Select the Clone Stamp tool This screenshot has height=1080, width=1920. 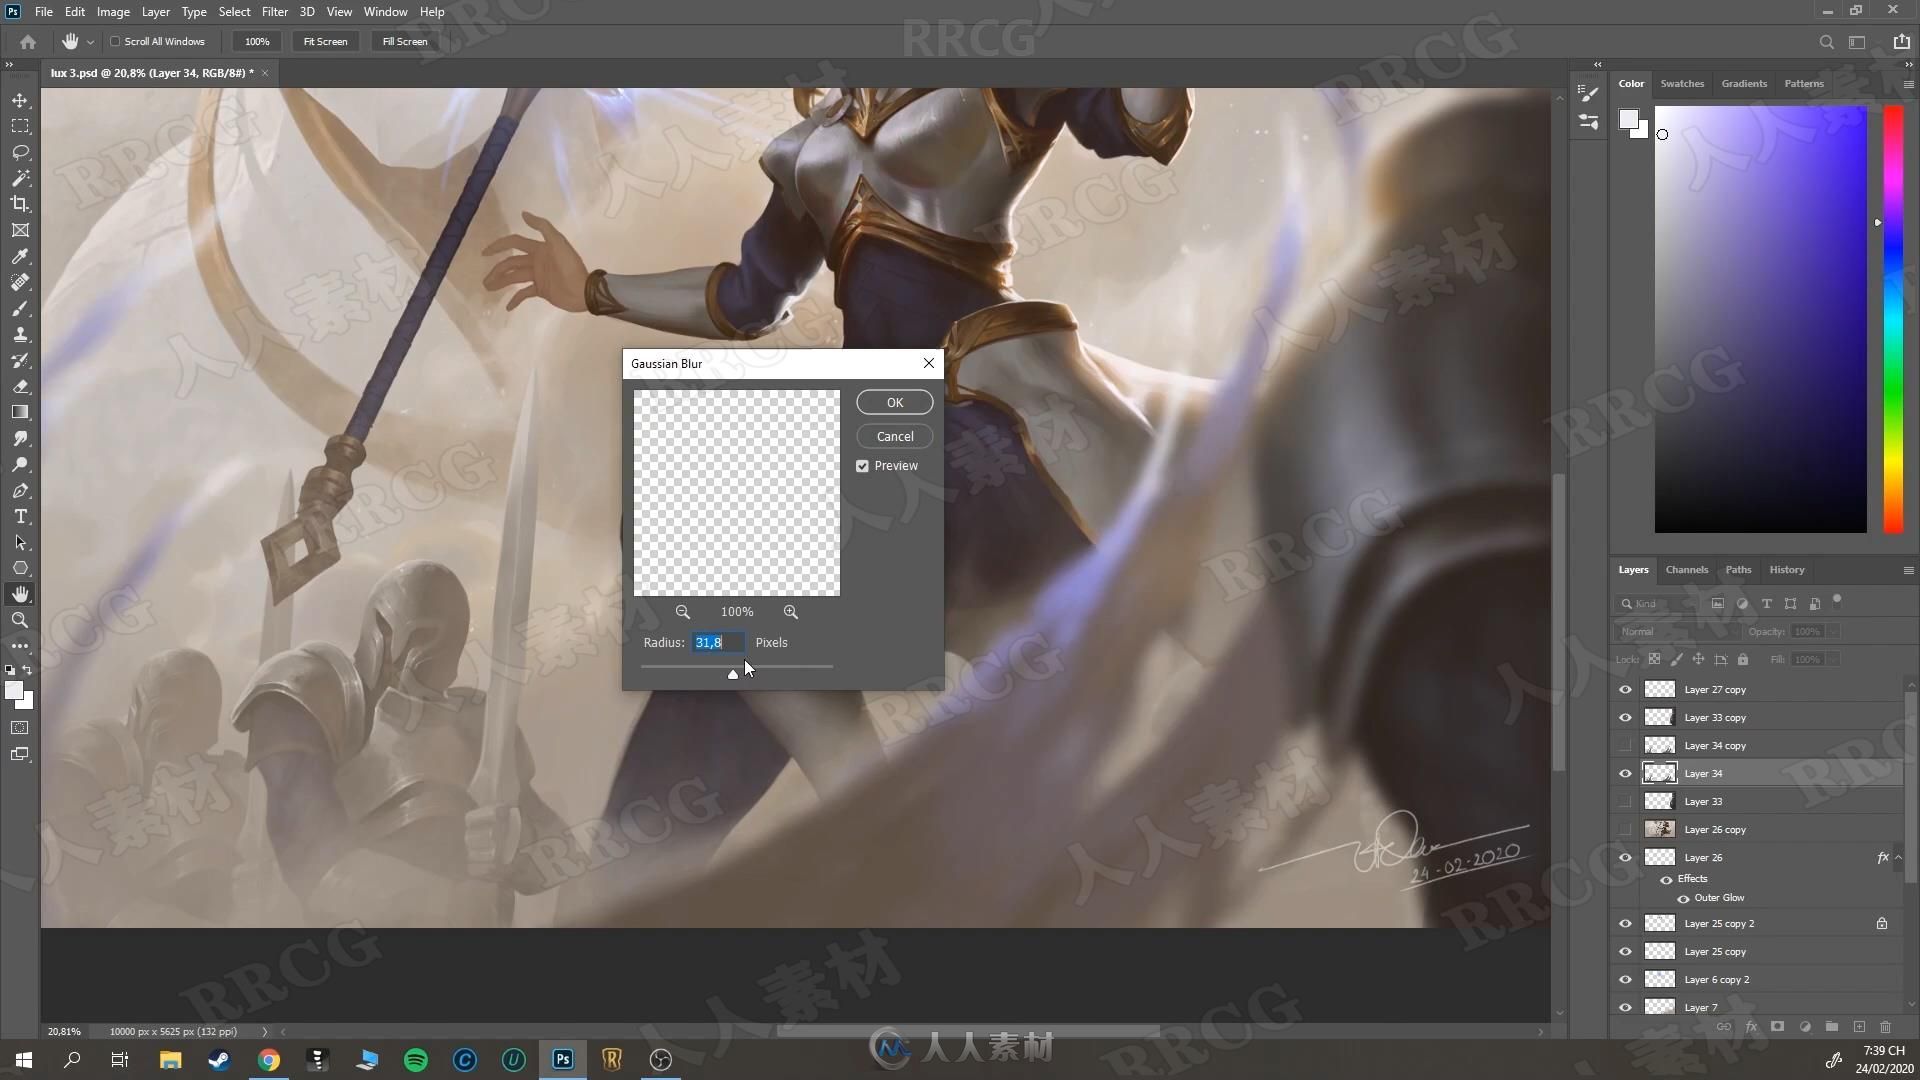pos(20,334)
